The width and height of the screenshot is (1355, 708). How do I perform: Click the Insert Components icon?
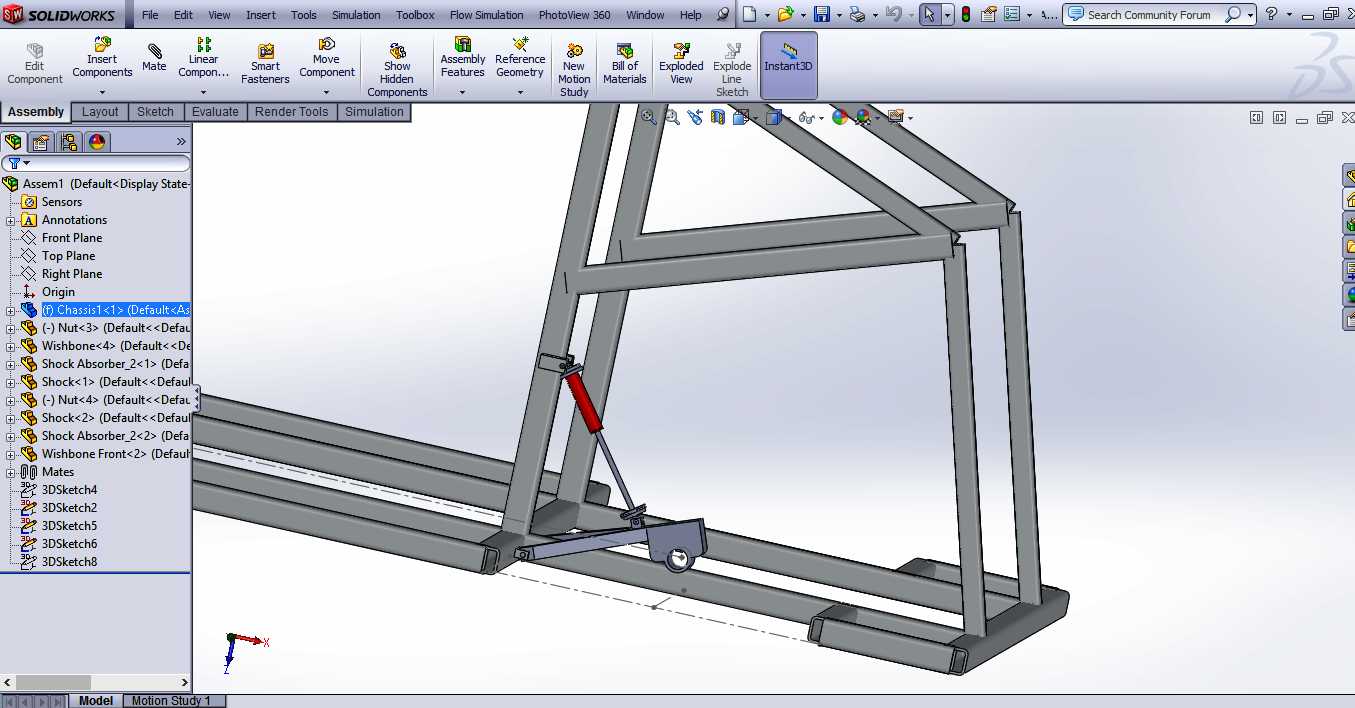point(102,45)
